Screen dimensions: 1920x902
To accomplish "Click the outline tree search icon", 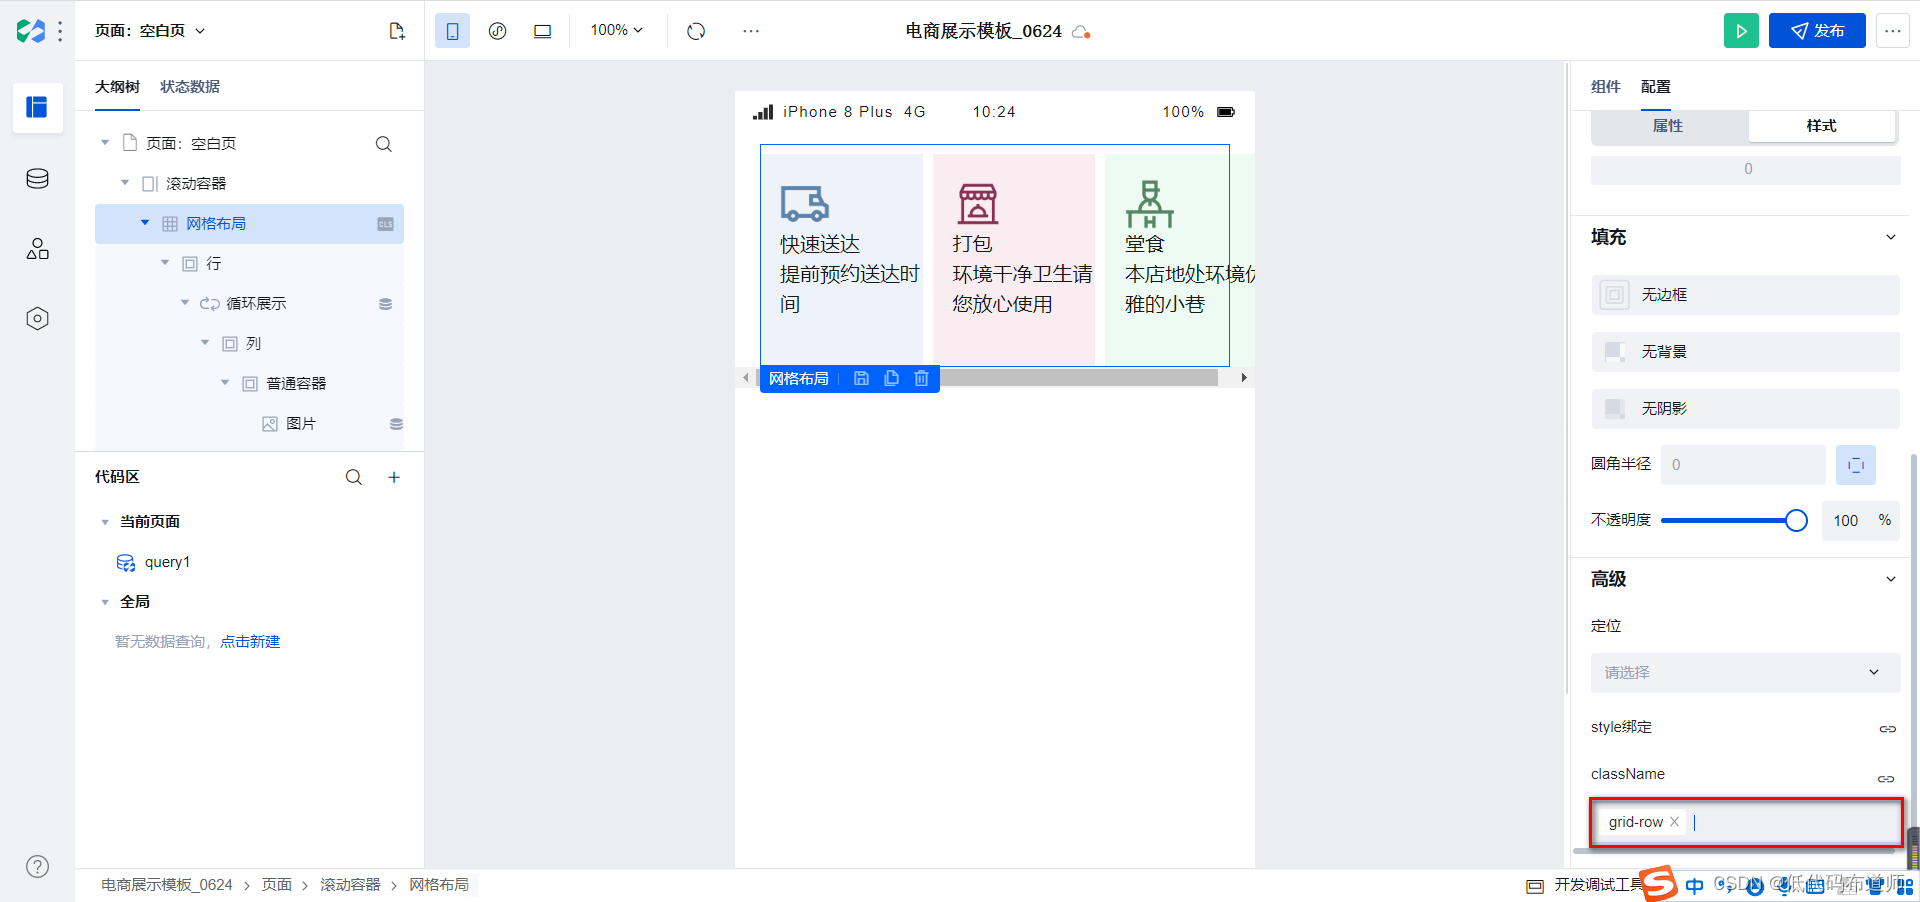I will (x=383, y=144).
